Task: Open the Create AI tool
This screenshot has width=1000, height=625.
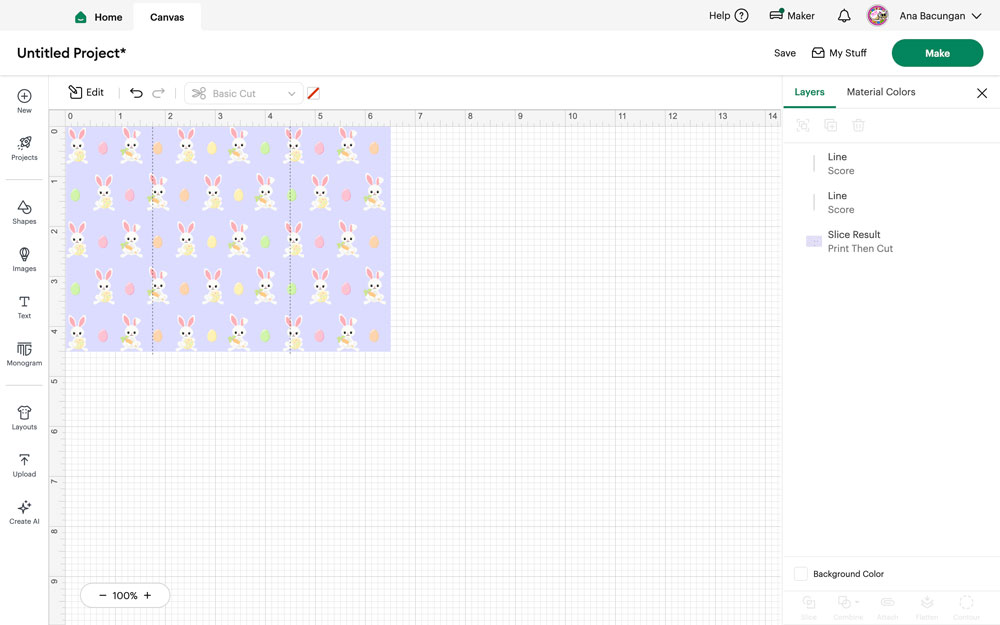Action: click(24, 512)
